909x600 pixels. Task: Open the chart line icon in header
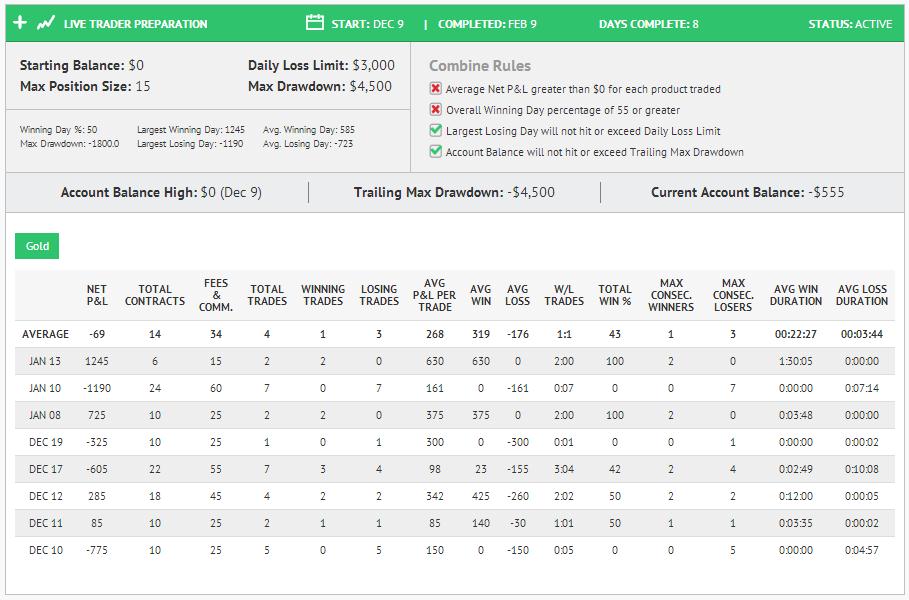point(46,23)
